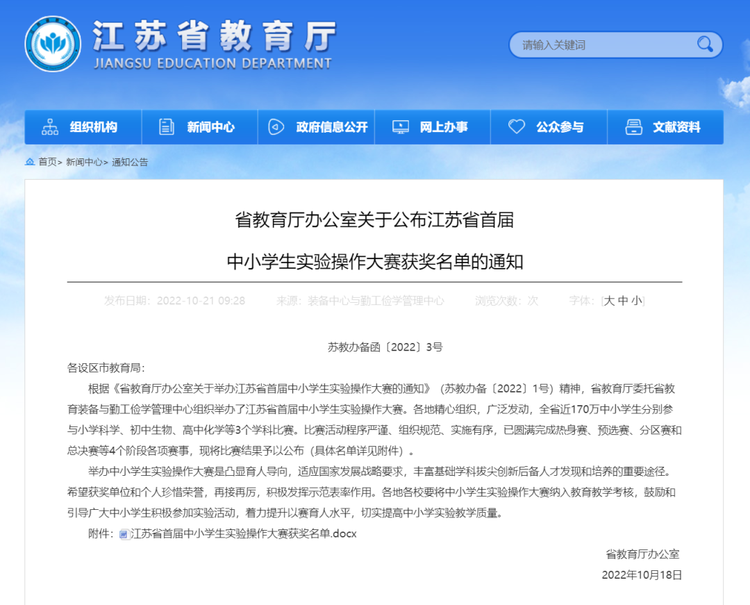The image size is (750, 605).
Task: Open the 文献资料 menu
Action: coord(665,127)
